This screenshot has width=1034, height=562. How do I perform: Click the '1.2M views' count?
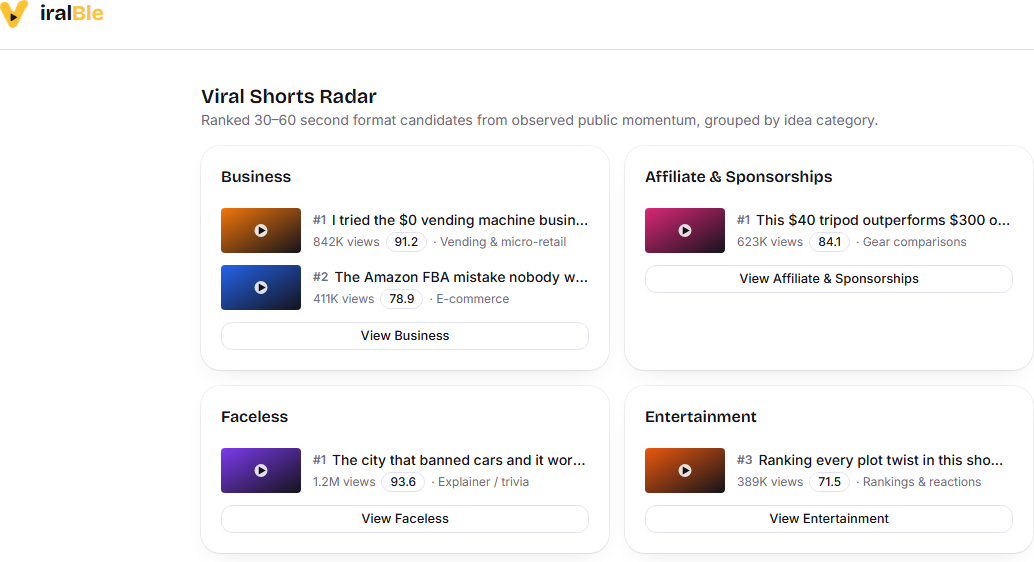point(344,482)
